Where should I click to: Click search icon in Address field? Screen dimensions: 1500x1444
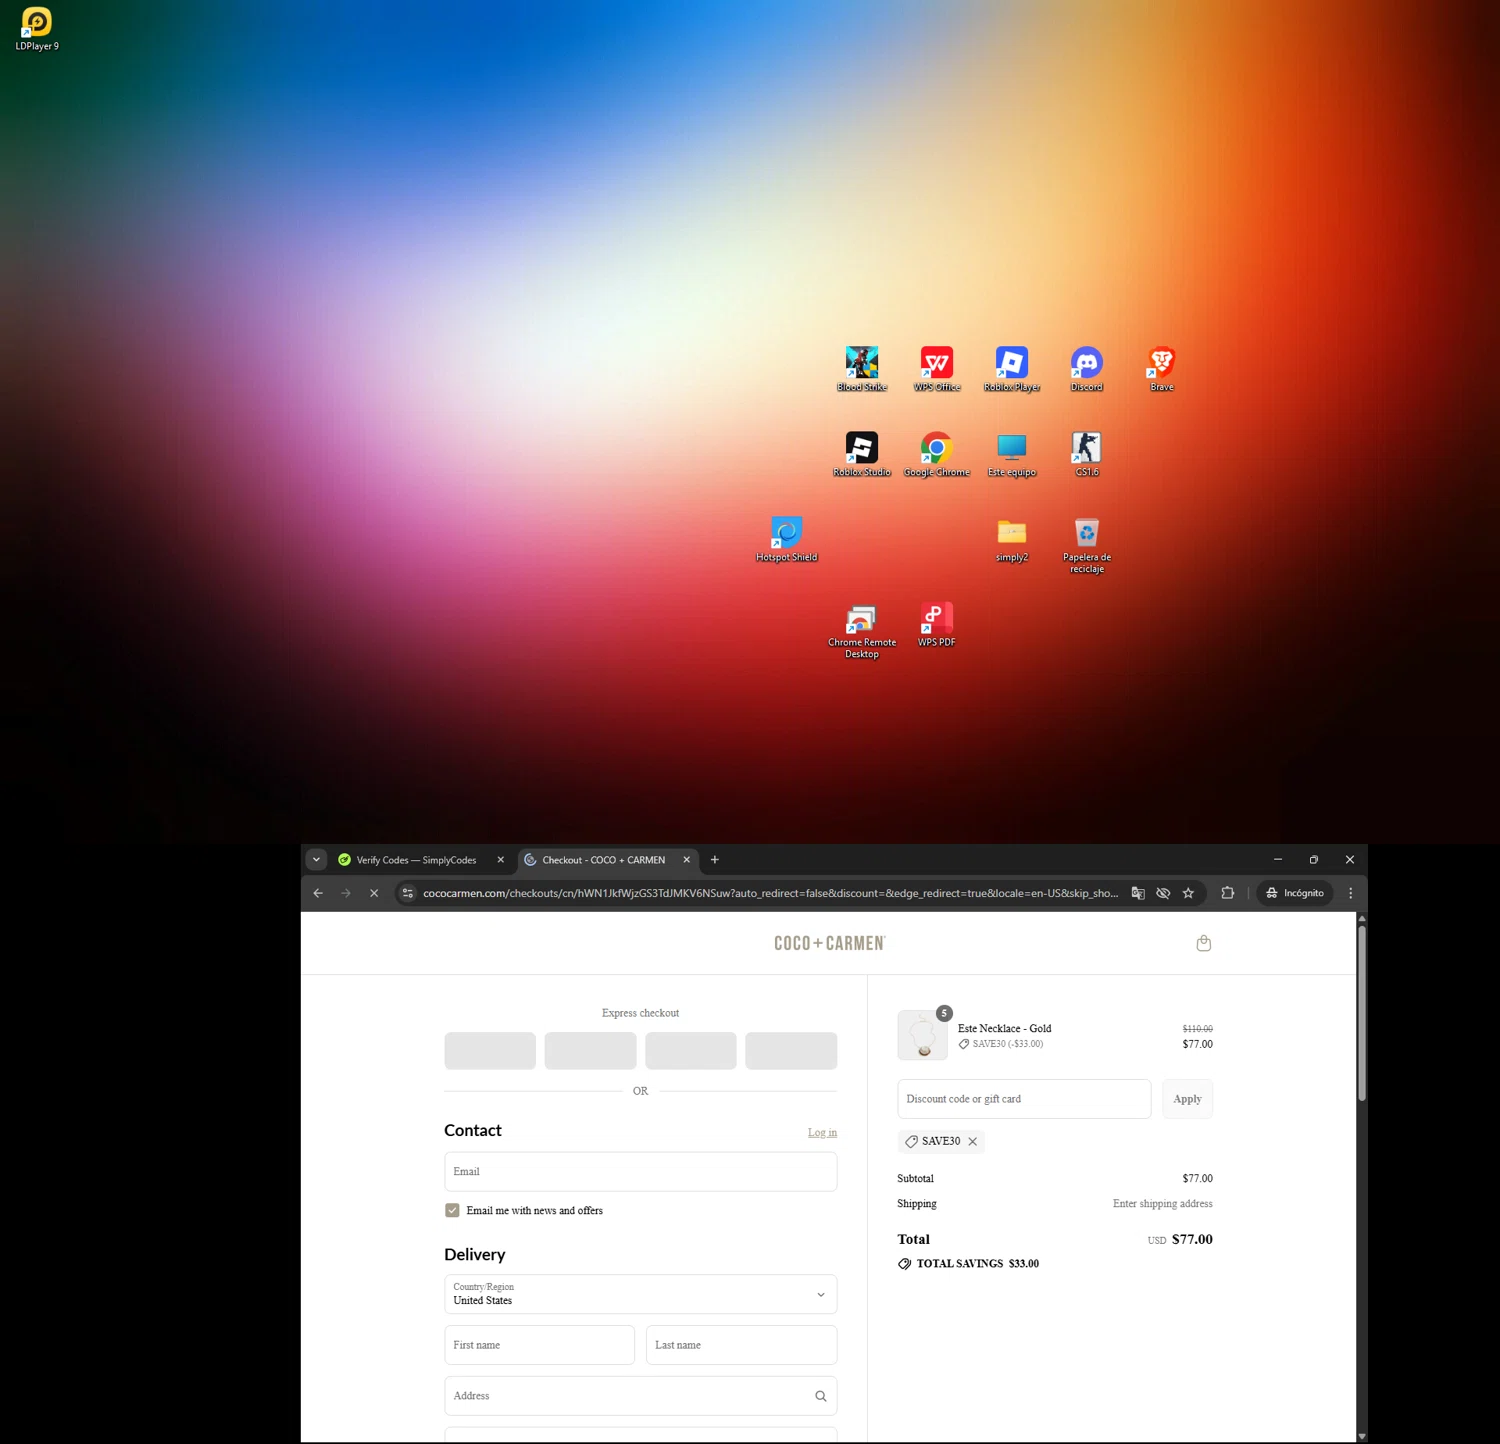821,1396
